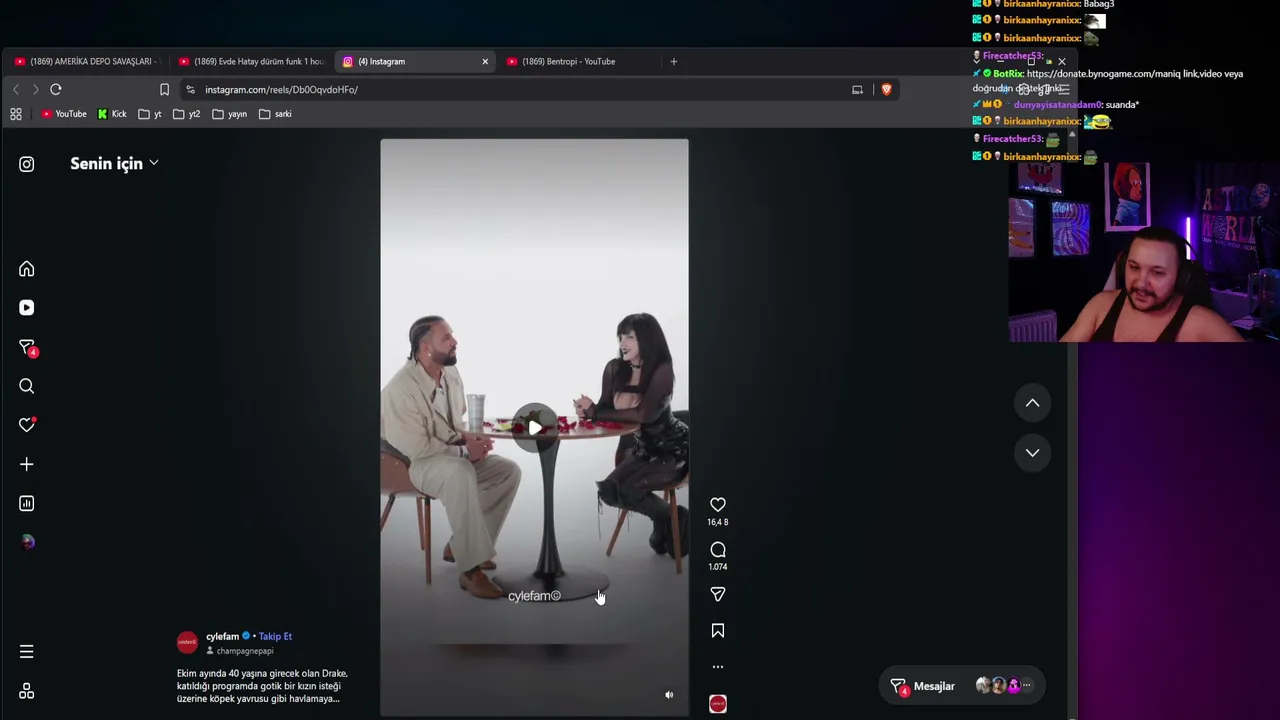Close the Instagram browser tab
The height and width of the screenshot is (720, 1280).
(485, 61)
